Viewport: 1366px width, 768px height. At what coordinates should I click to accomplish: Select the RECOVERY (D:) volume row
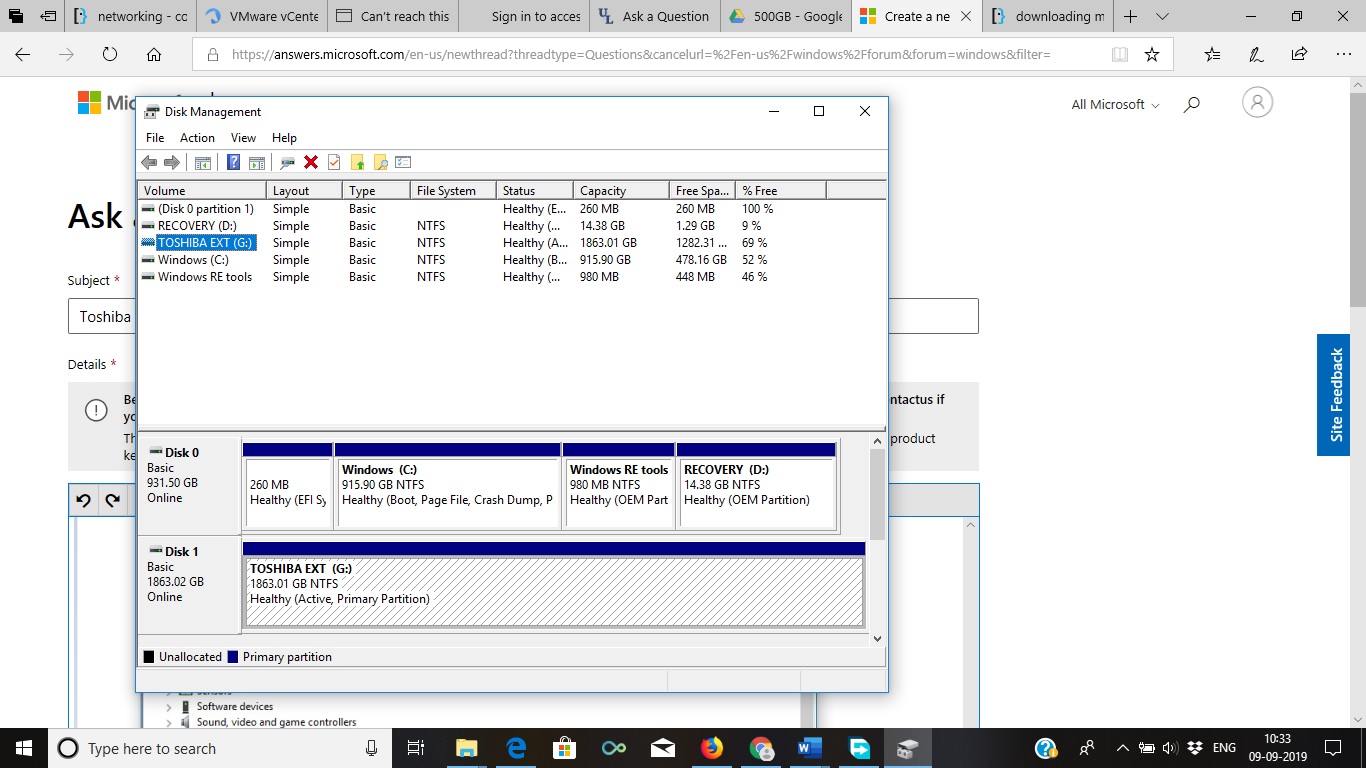(511, 226)
